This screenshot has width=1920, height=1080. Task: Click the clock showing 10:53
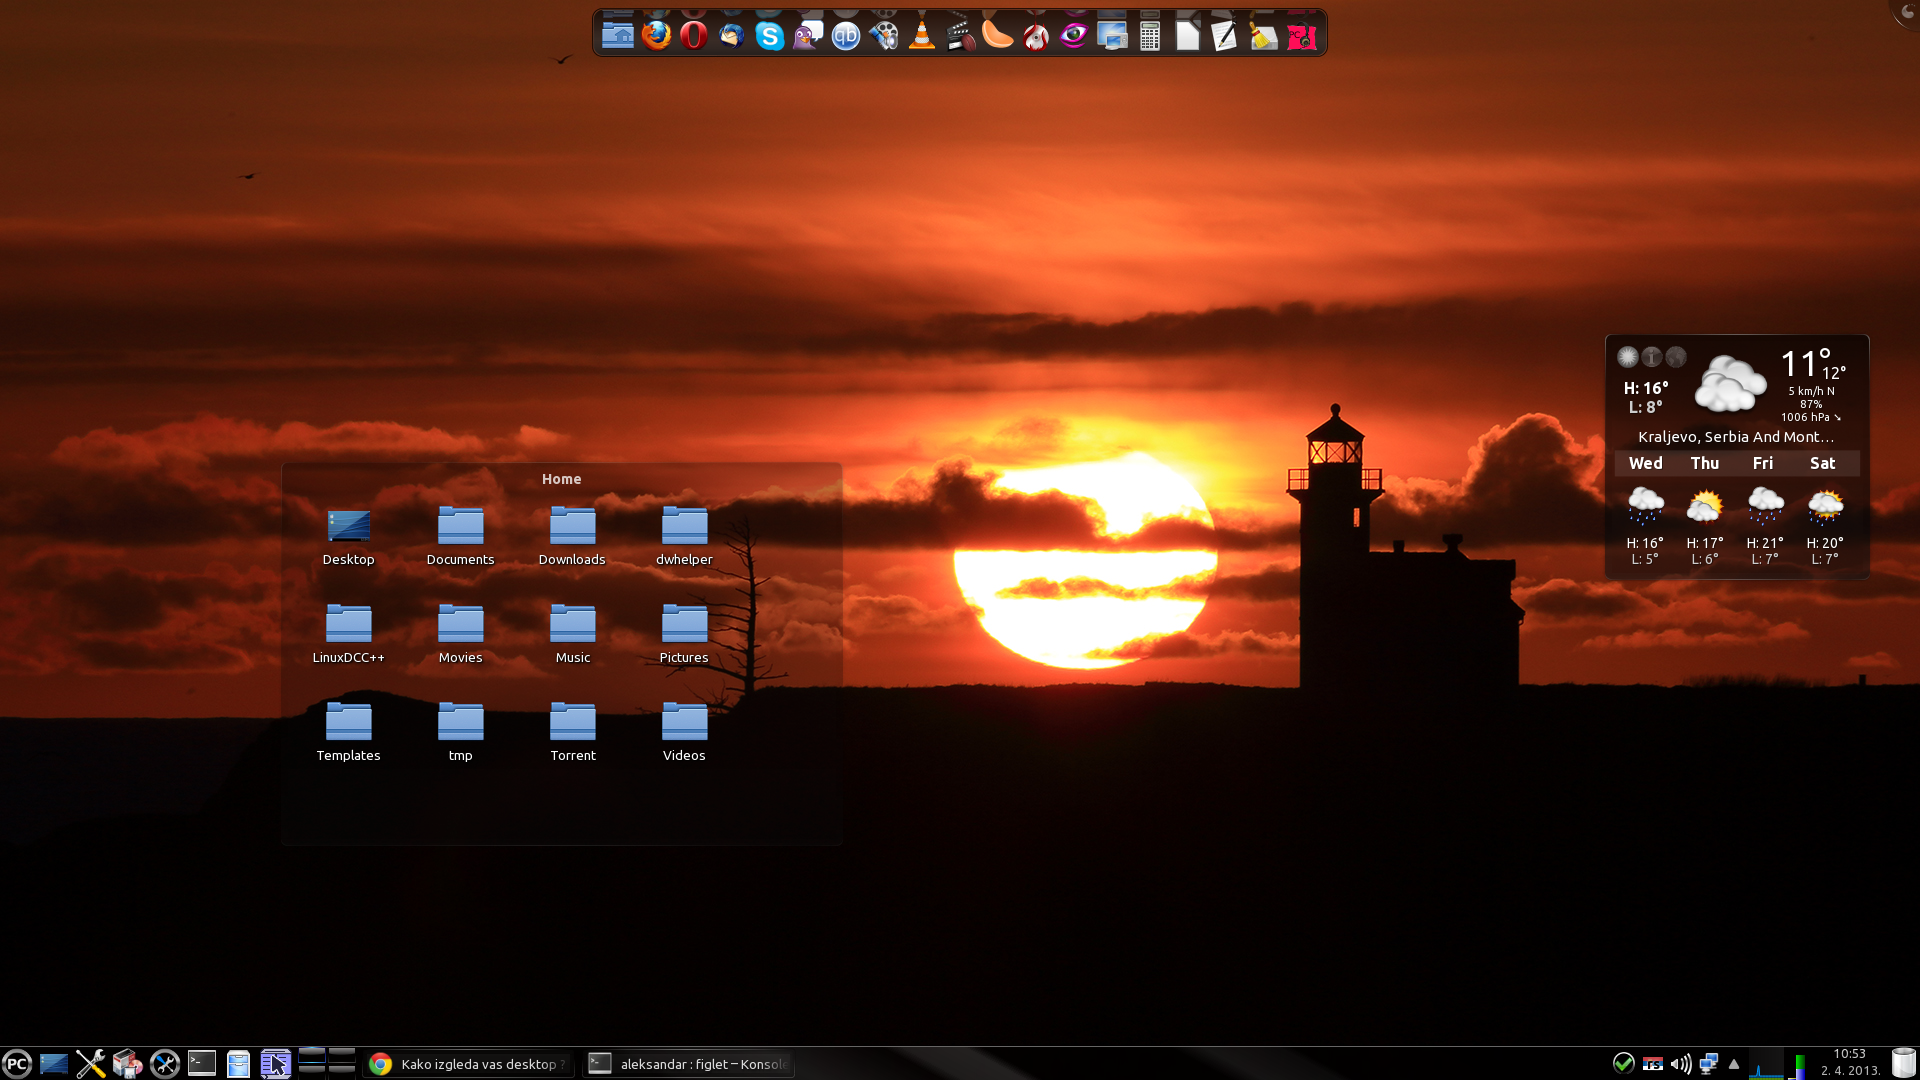(x=1849, y=1062)
